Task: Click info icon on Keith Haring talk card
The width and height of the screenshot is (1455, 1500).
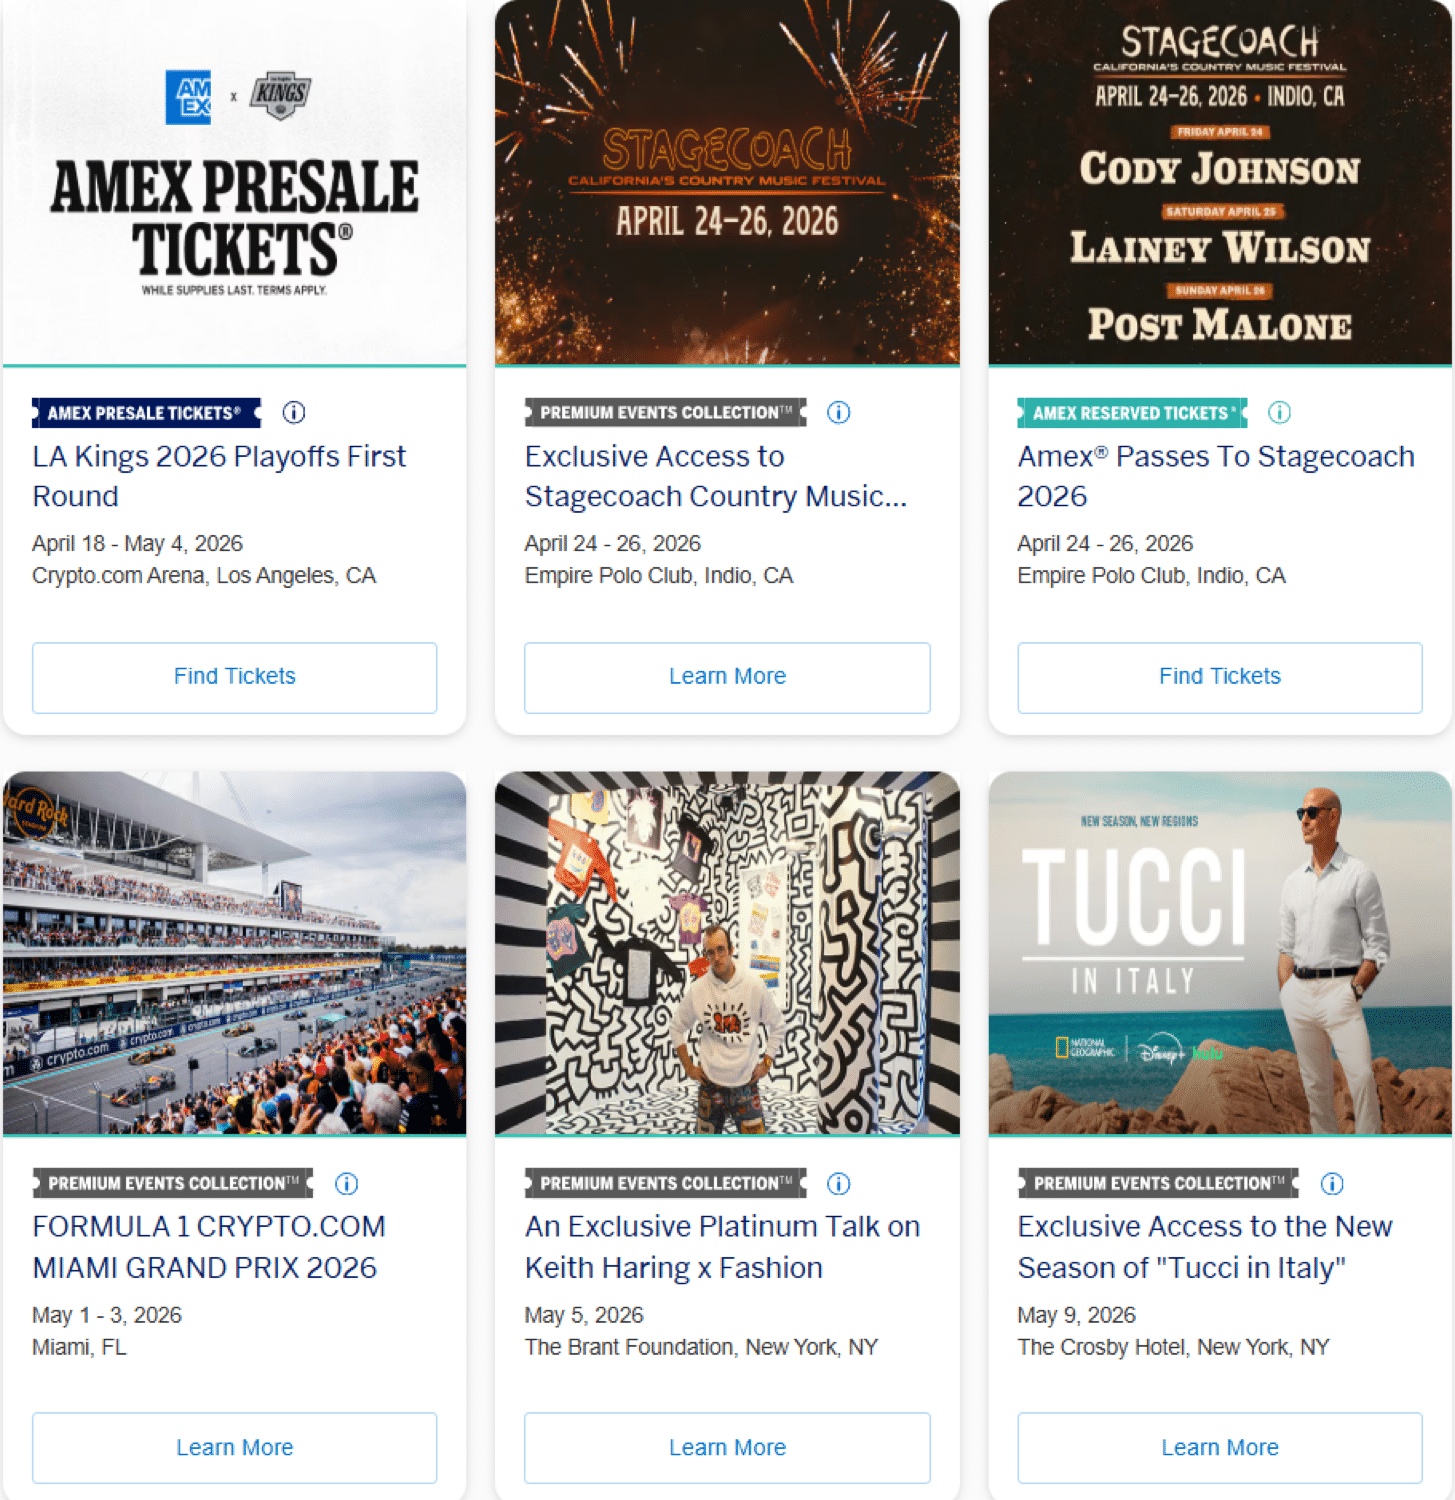Action: point(838,1183)
